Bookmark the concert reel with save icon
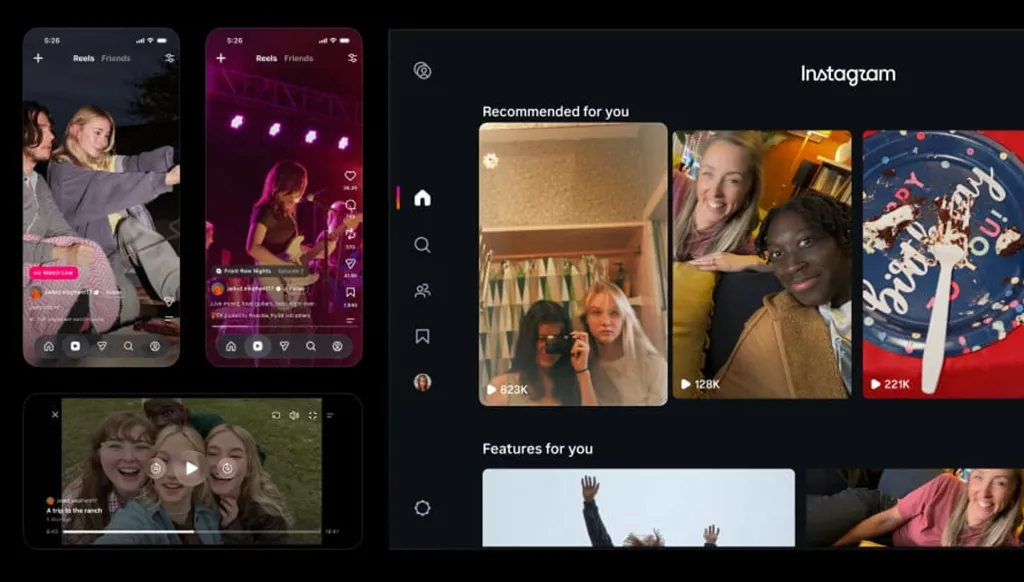Screen dimensions: 1024x582 tap(351, 292)
